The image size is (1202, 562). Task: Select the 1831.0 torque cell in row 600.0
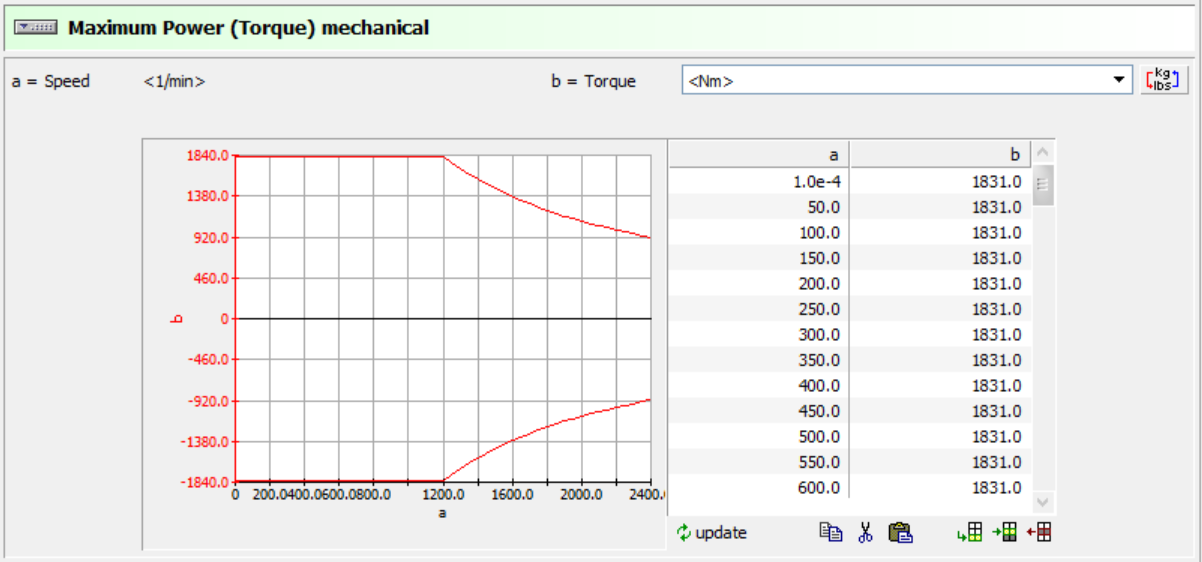(940, 487)
